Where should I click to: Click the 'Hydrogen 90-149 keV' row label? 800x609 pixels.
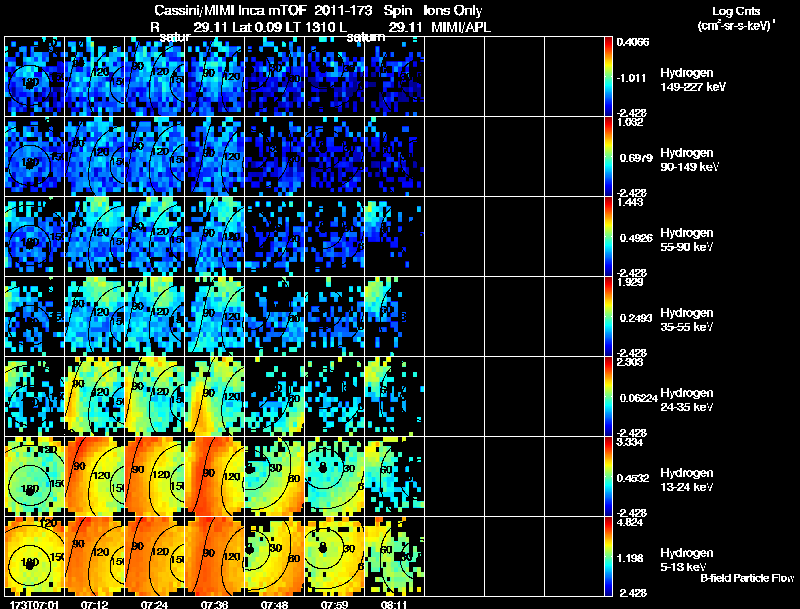click(x=690, y=160)
